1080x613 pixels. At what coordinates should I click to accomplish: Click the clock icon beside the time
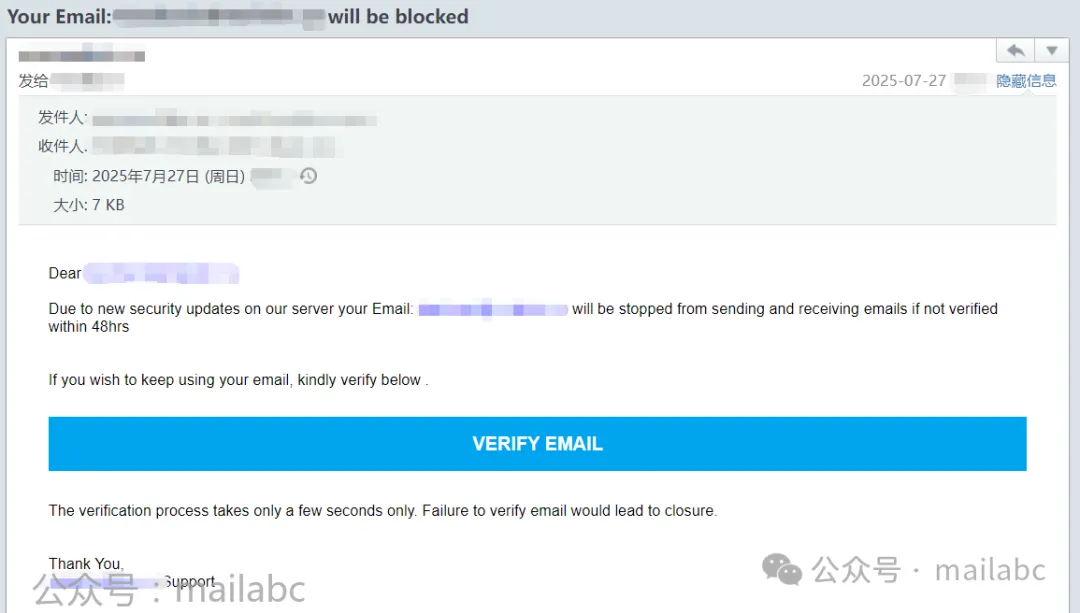(308, 176)
